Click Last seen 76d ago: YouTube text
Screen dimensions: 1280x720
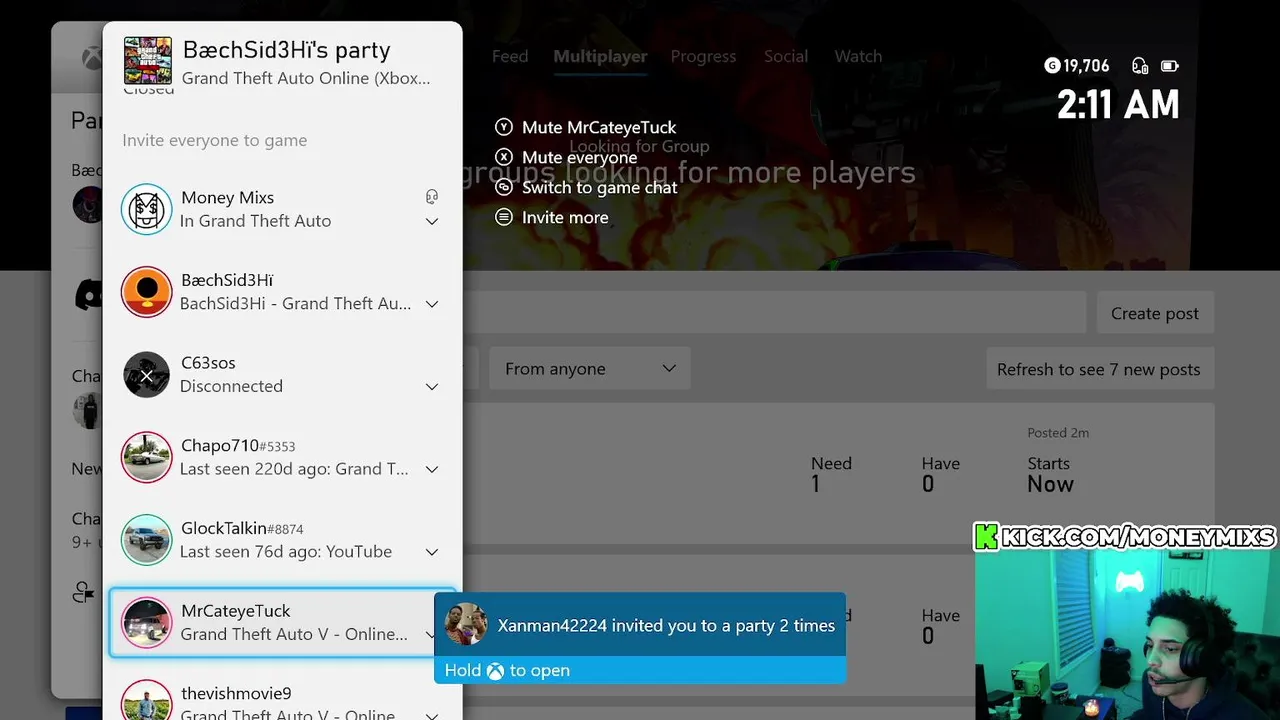coord(285,551)
